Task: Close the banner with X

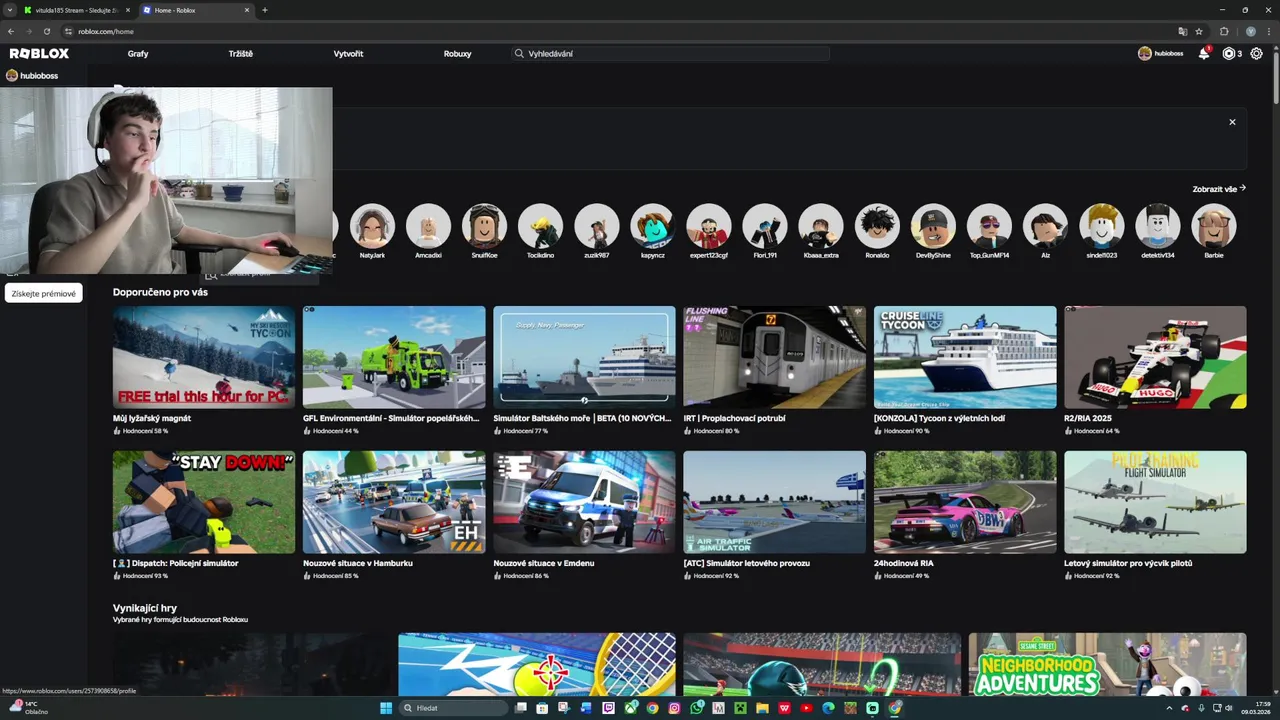Action: coord(1232,122)
